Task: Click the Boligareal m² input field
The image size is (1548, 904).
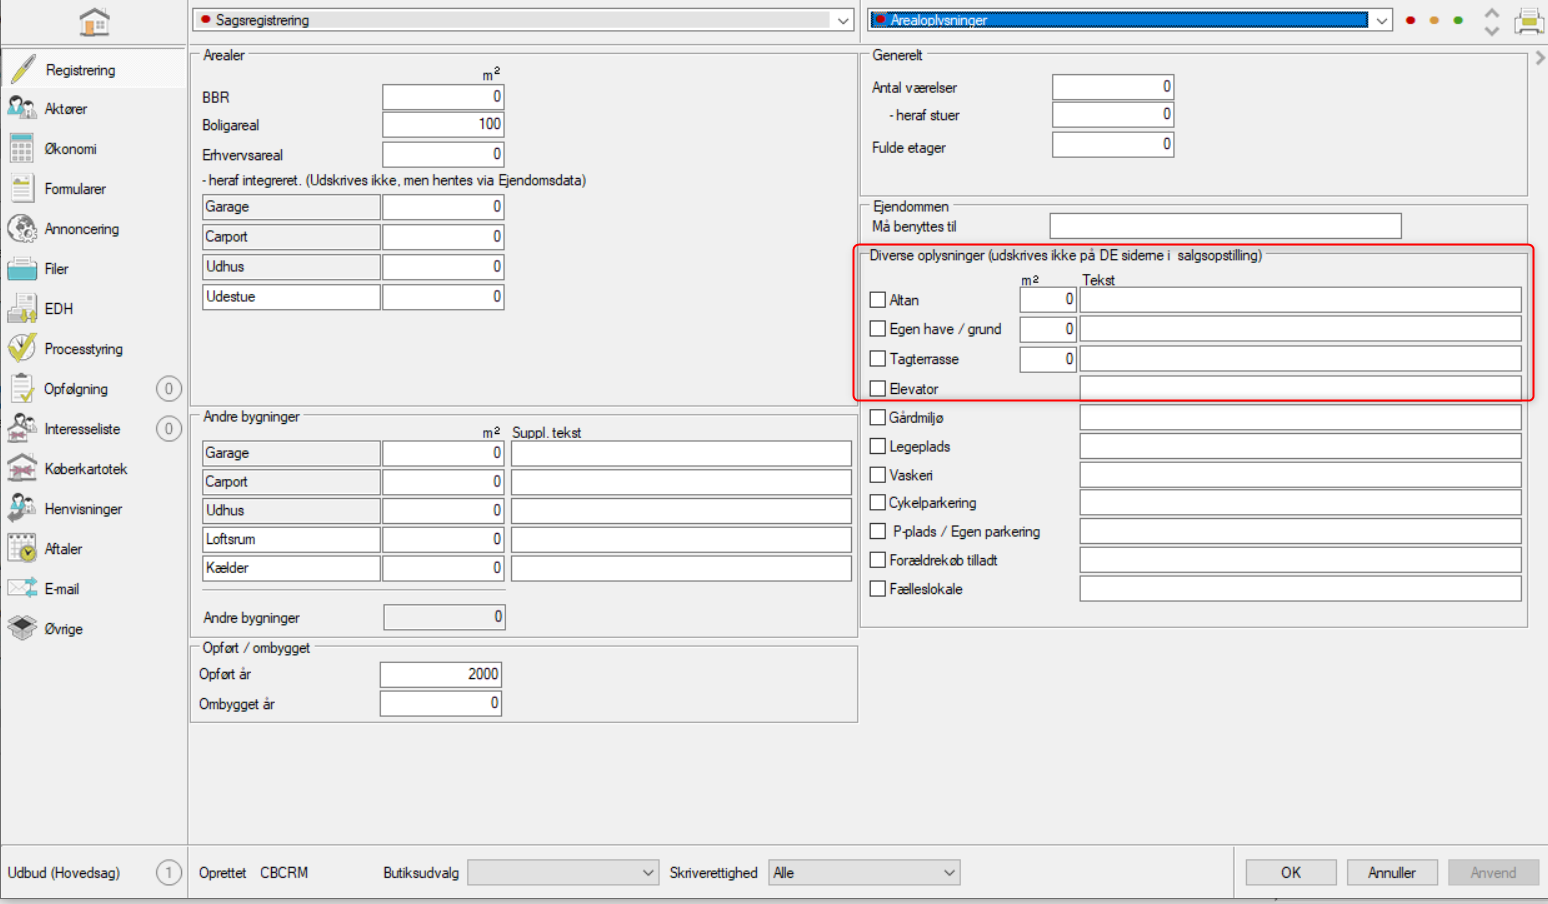Action: [x=443, y=125]
